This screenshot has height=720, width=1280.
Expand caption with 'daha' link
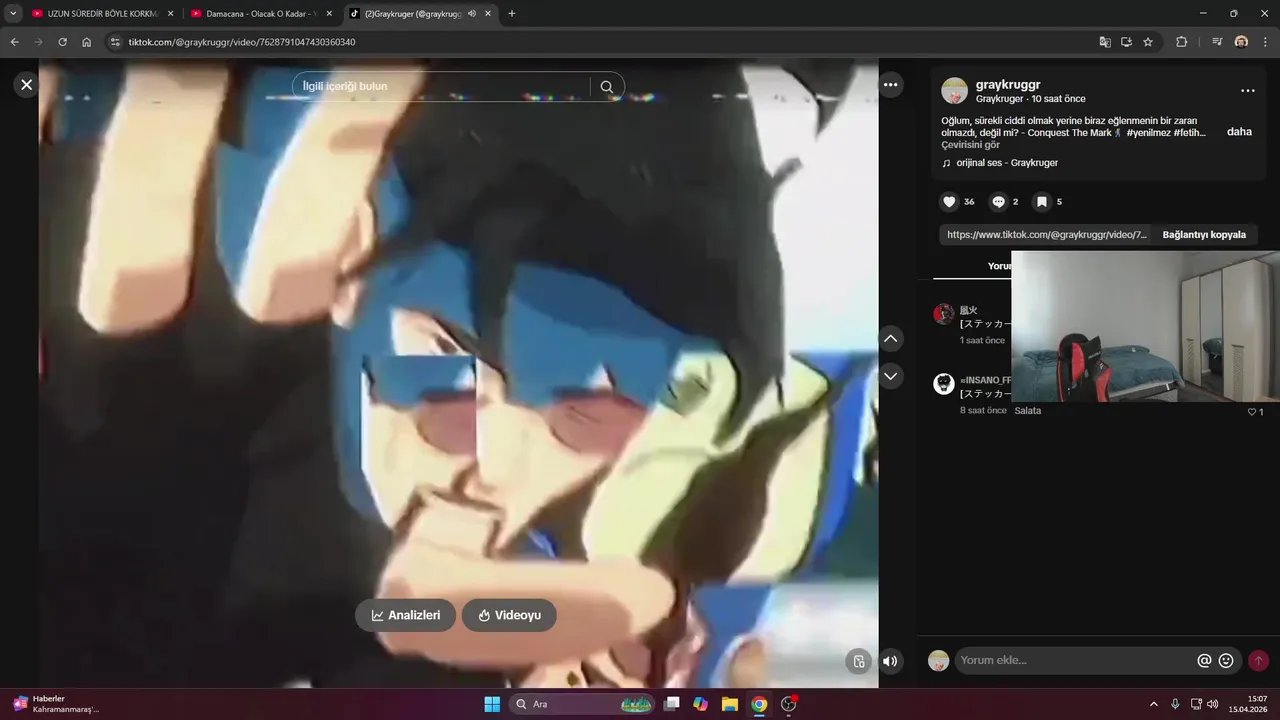[x=1239, y=132]
